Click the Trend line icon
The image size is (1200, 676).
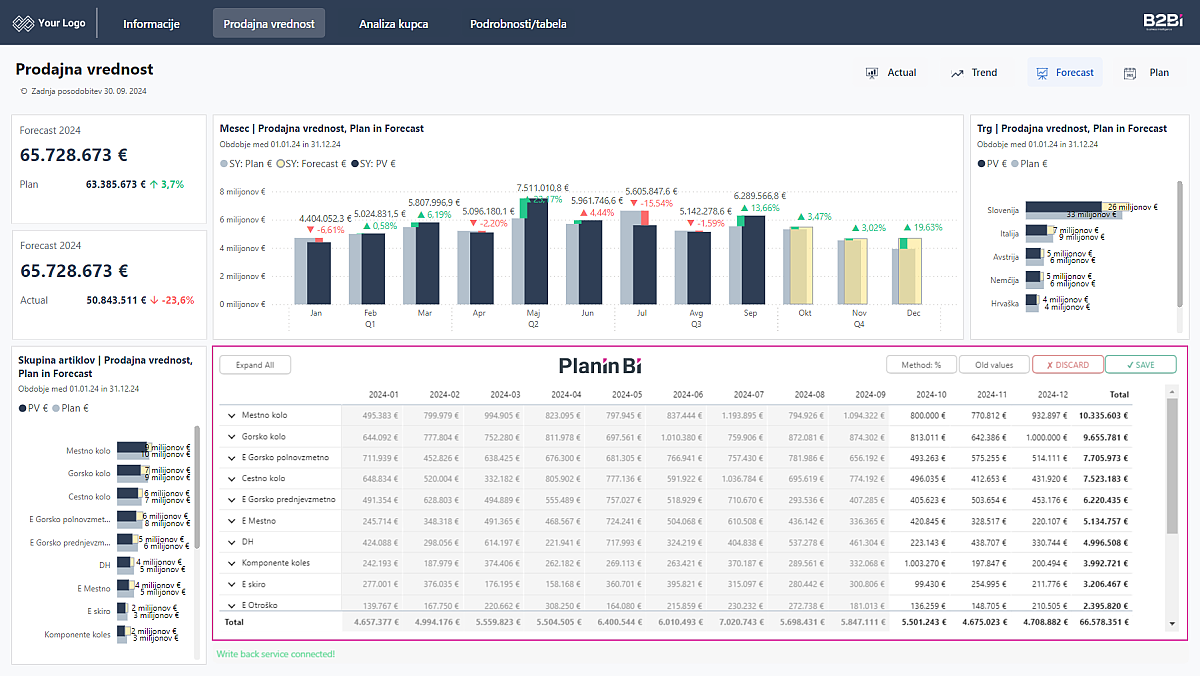[x=957, y=73]
